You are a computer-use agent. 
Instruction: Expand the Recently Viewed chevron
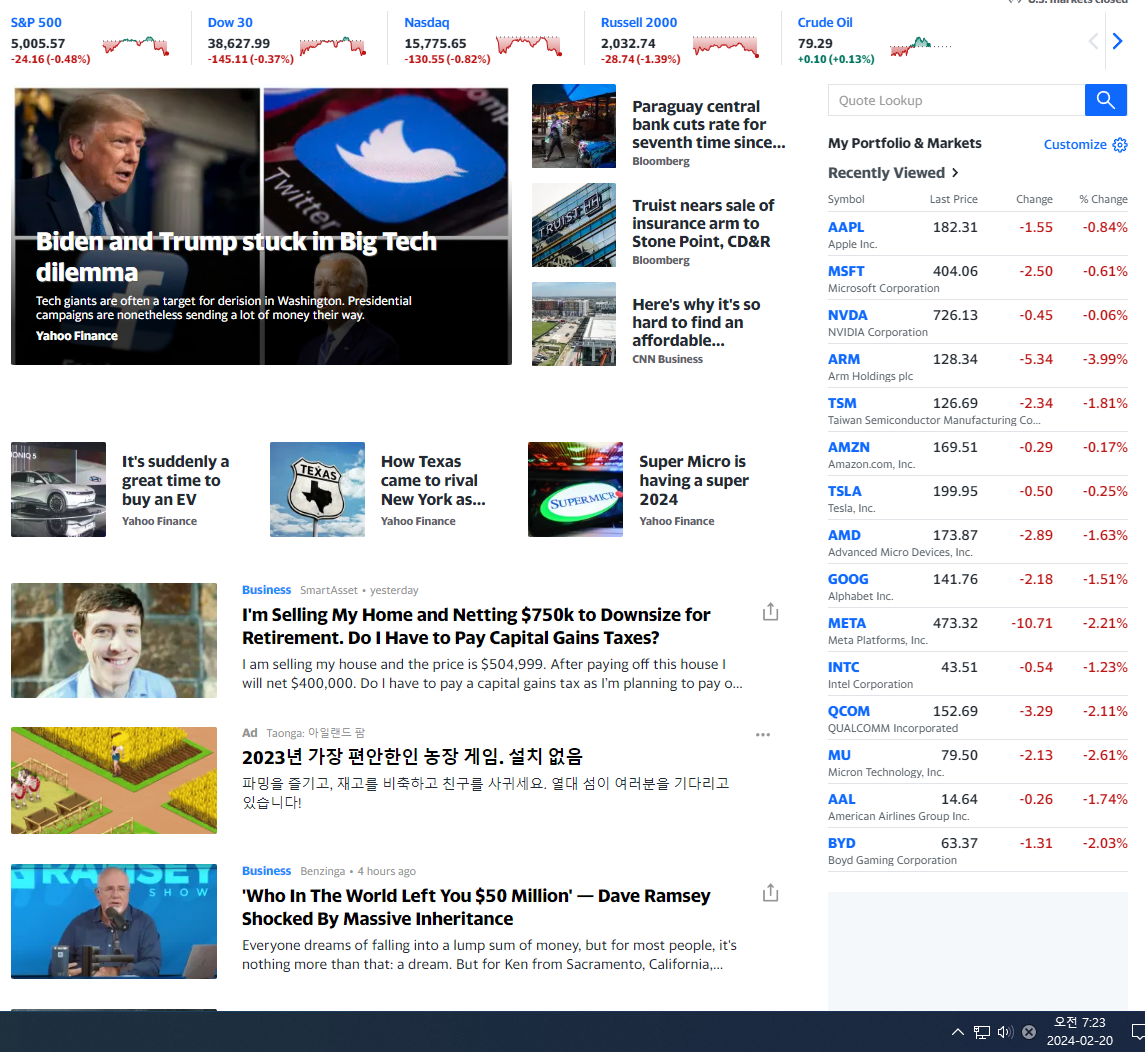[955, 173]
